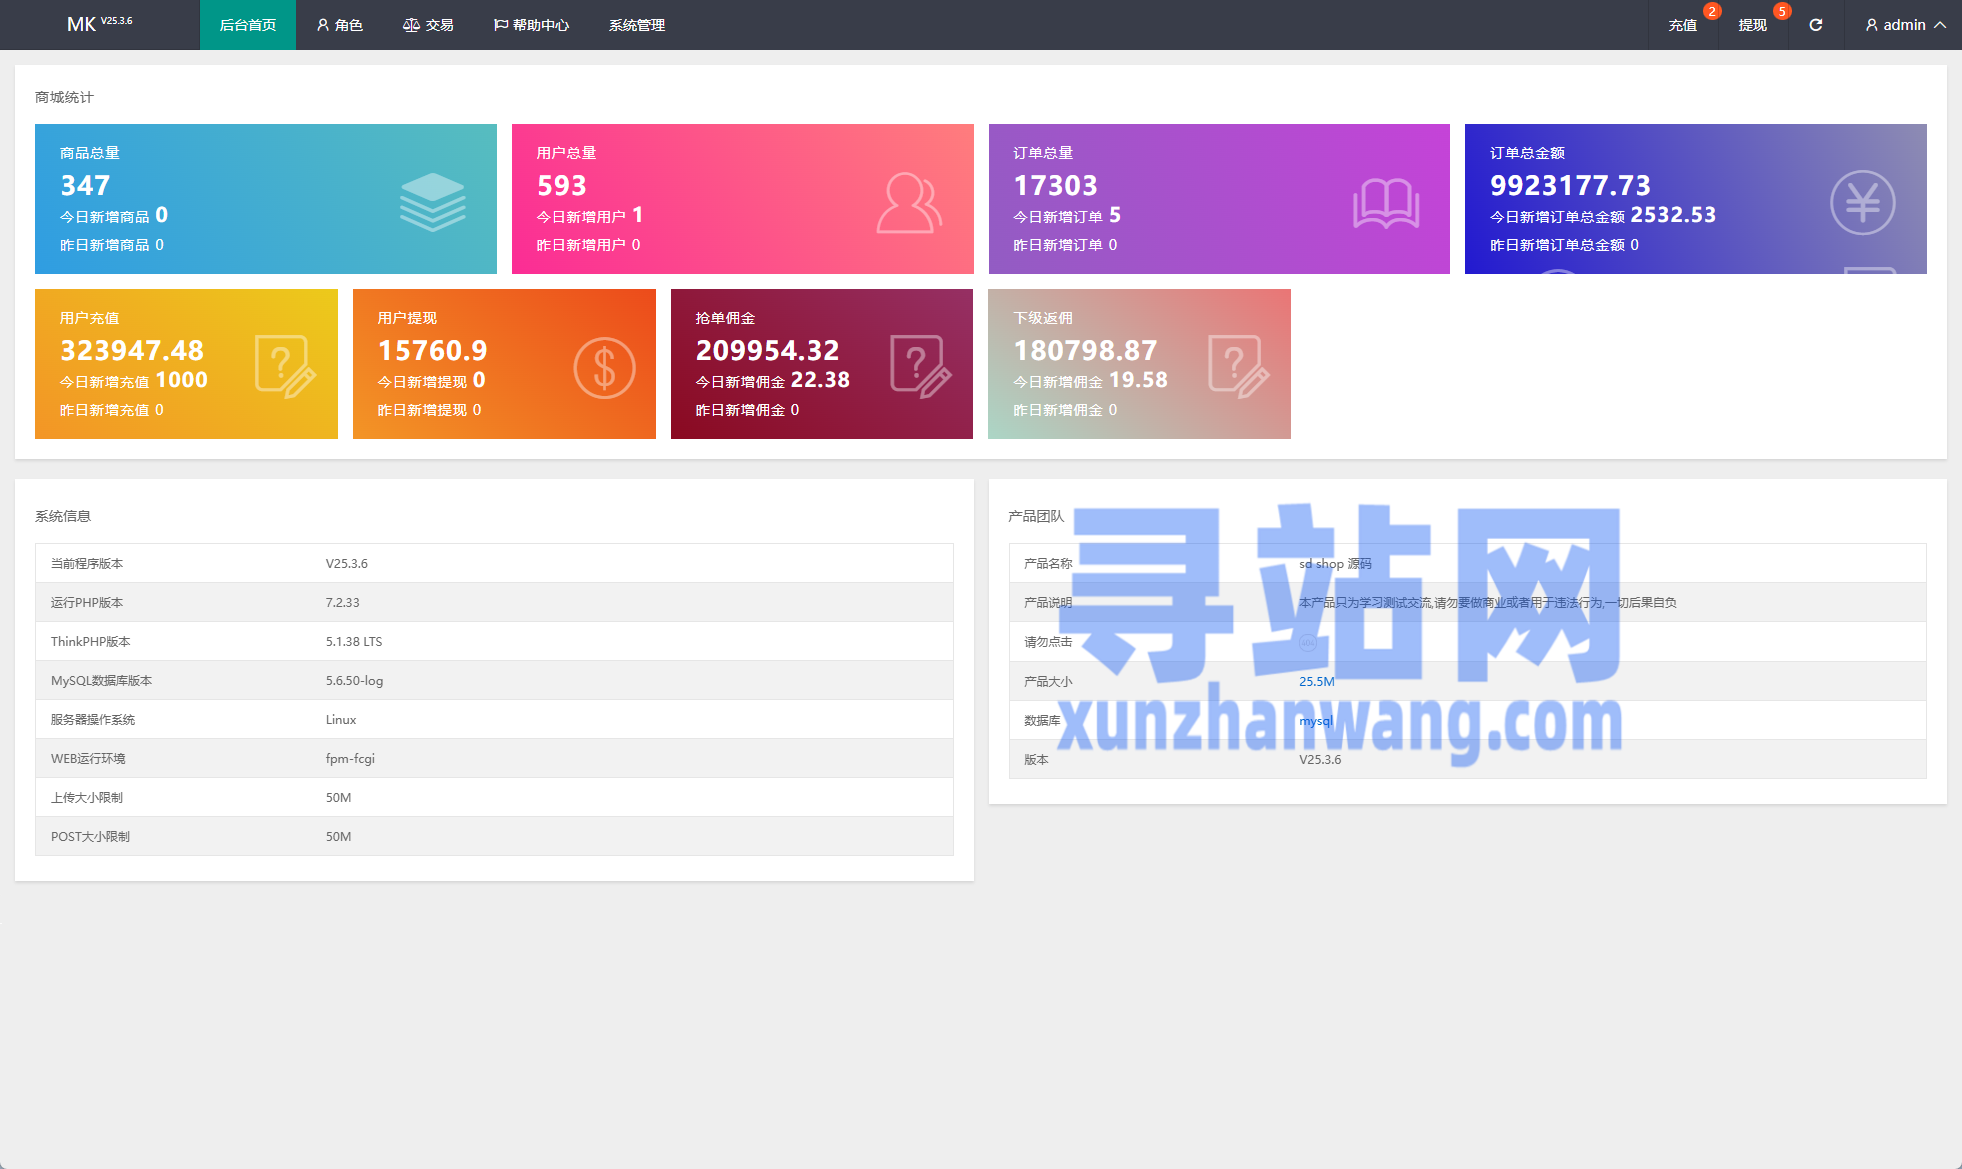The width and height of the screenshot is (1962, 1169).
Task: Click the 下级返佣 amount 180798.87
Action: [x=1086, y=350]
